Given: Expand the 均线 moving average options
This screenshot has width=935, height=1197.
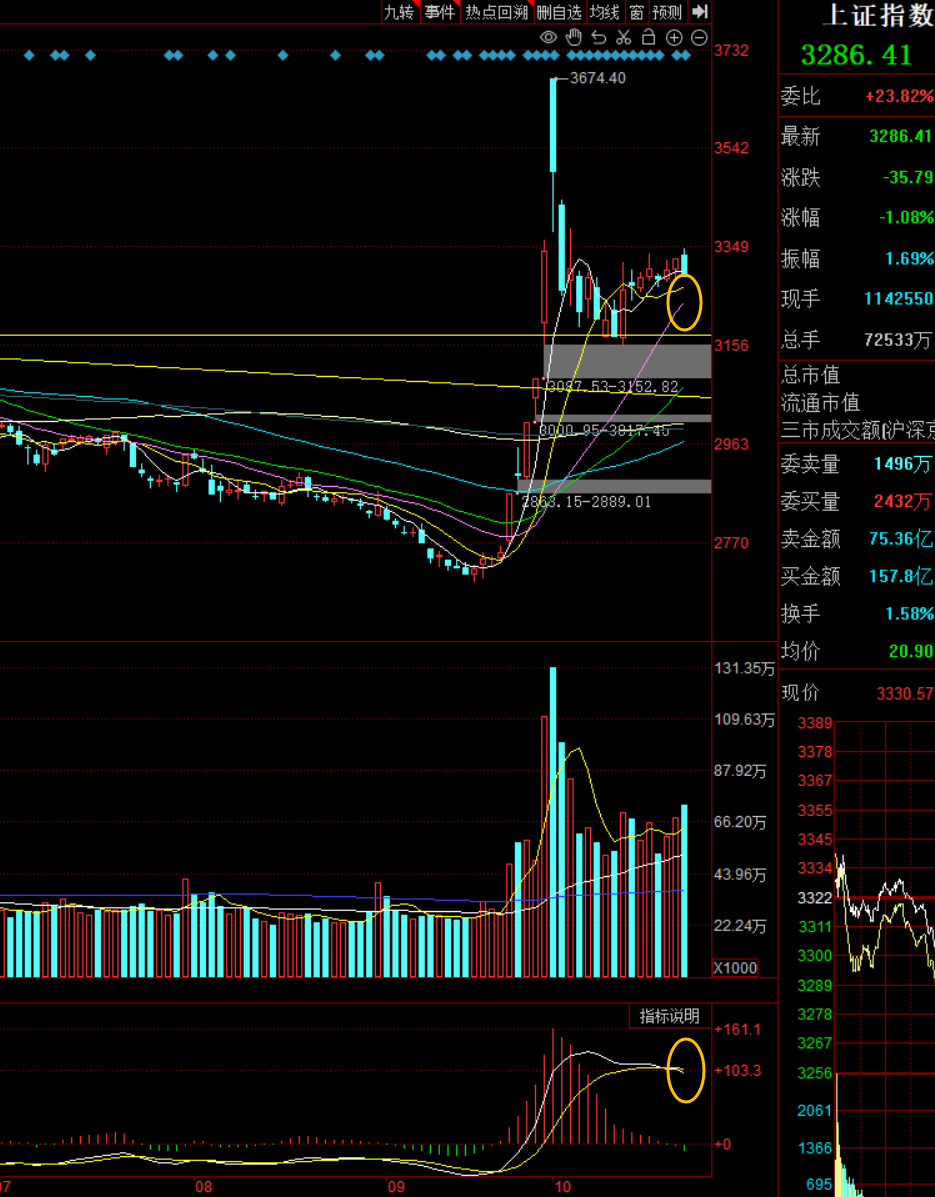Looking at the screenshot, I should point(605,12).
